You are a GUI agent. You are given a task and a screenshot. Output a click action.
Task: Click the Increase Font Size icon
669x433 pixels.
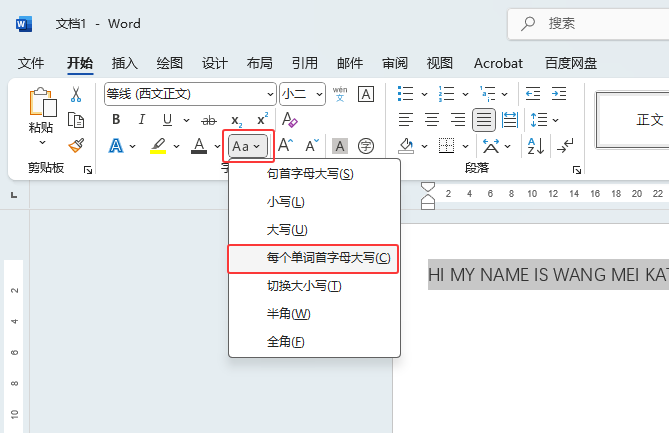click(285, 146)
